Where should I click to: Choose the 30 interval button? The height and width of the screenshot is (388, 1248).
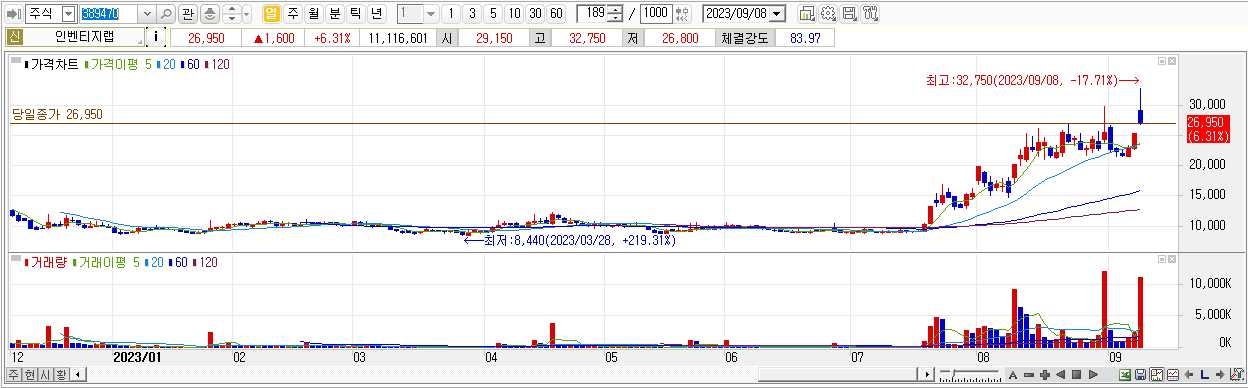point(535,14)
